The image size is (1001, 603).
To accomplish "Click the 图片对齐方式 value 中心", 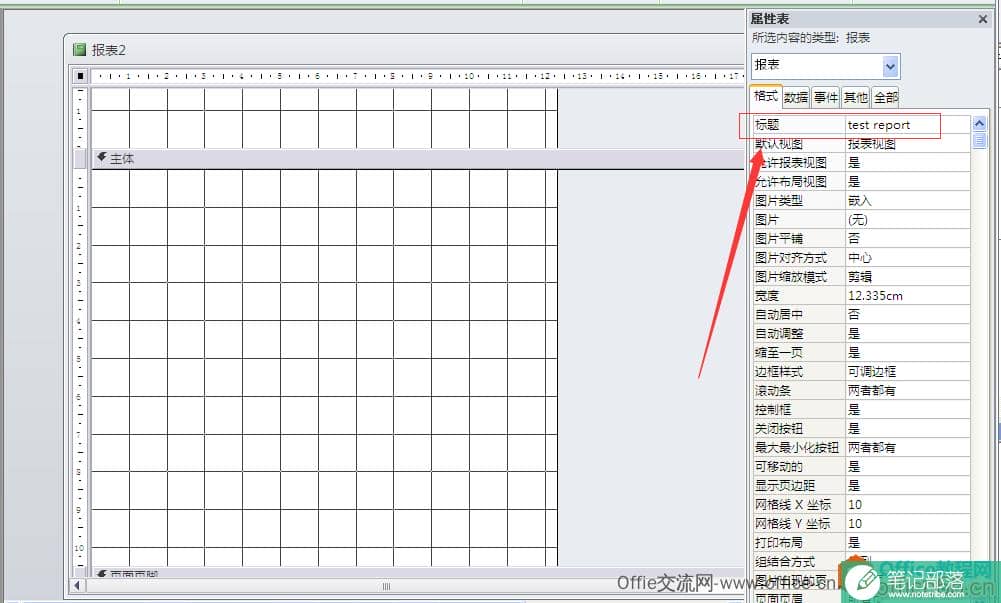I will tap(907, 258).
